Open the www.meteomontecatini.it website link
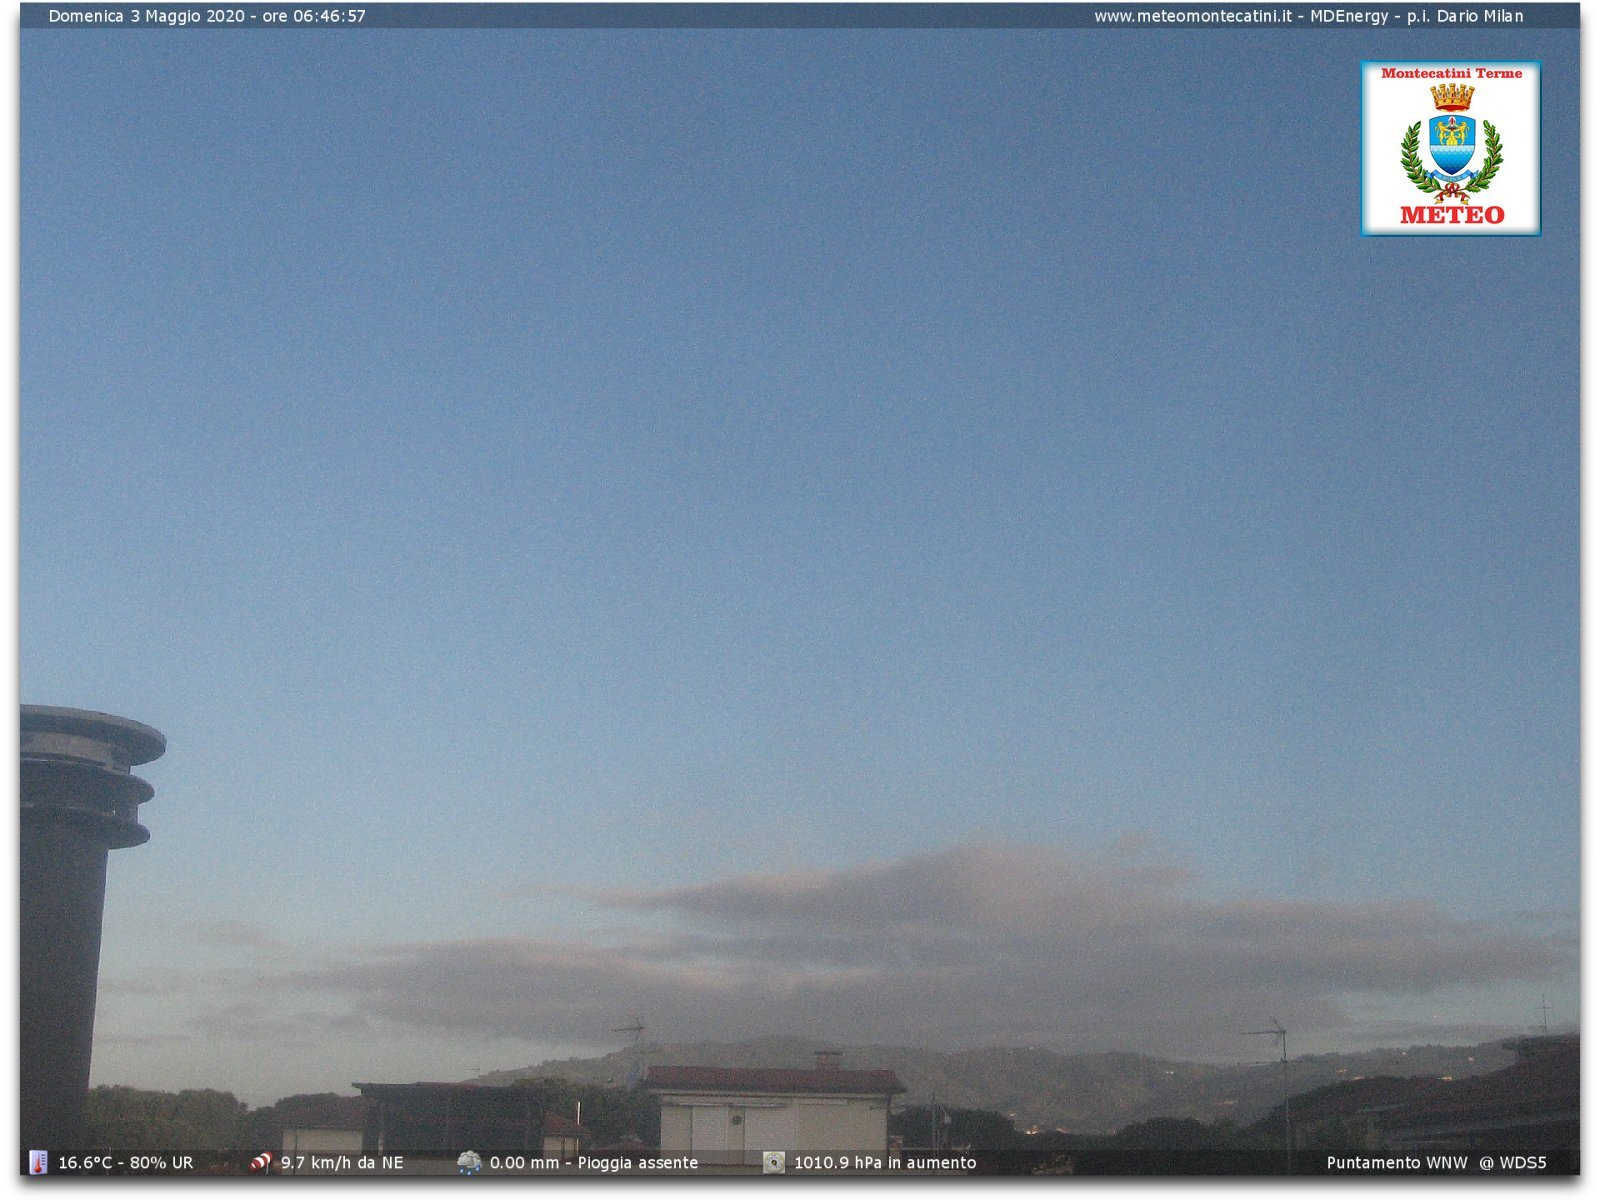Image resolution: width=1600 pixels, height=1200 pixels. tap(1192, 16)
